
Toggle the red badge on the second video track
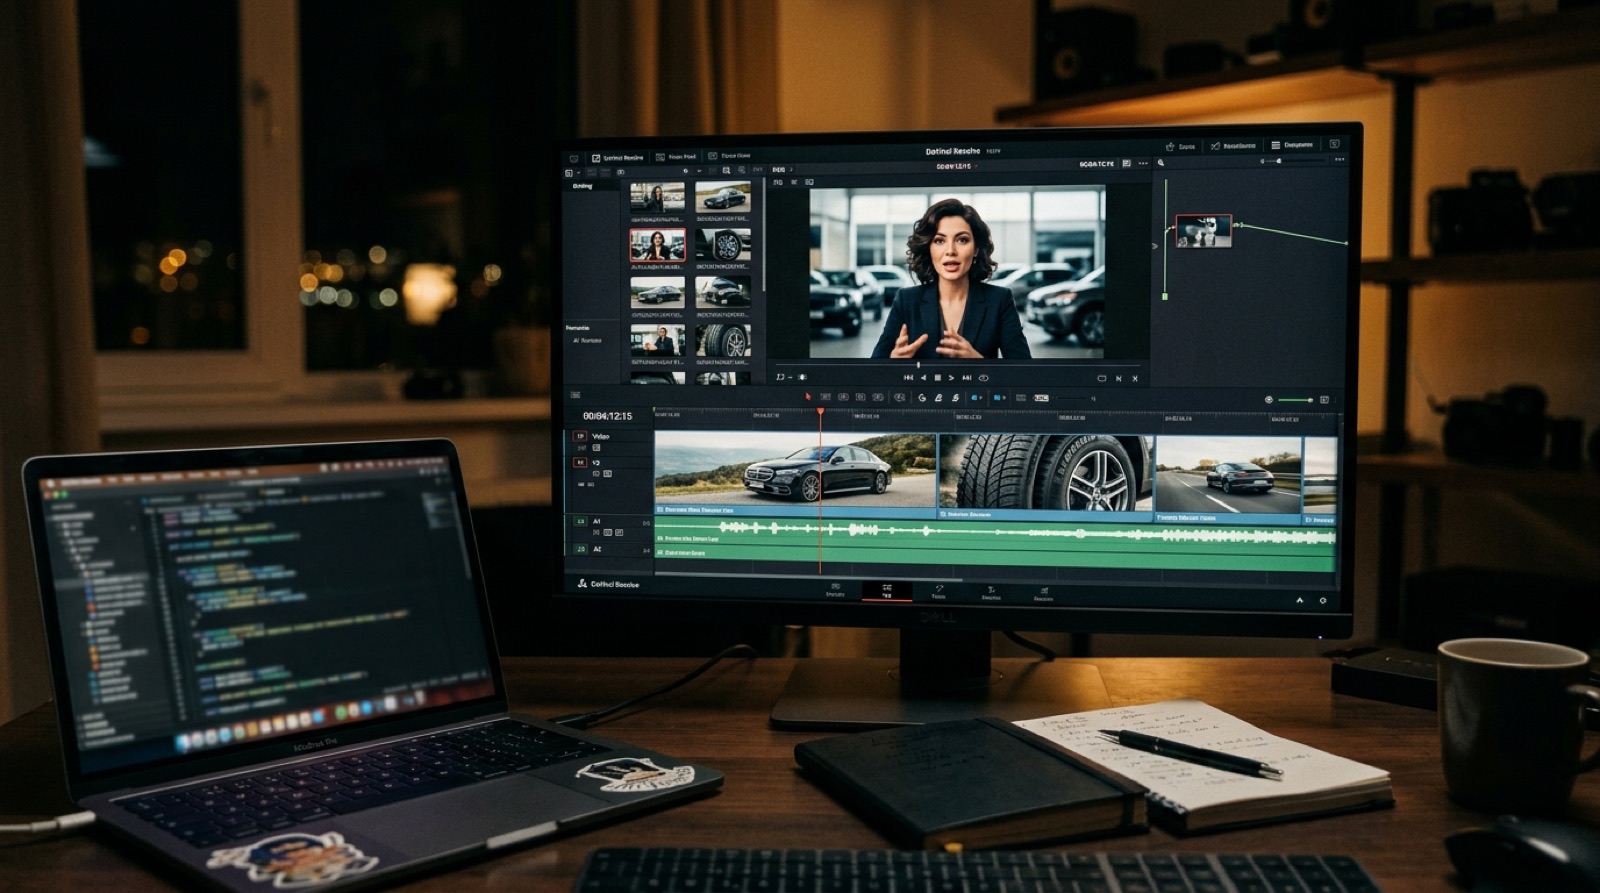[x=580, y=462]
